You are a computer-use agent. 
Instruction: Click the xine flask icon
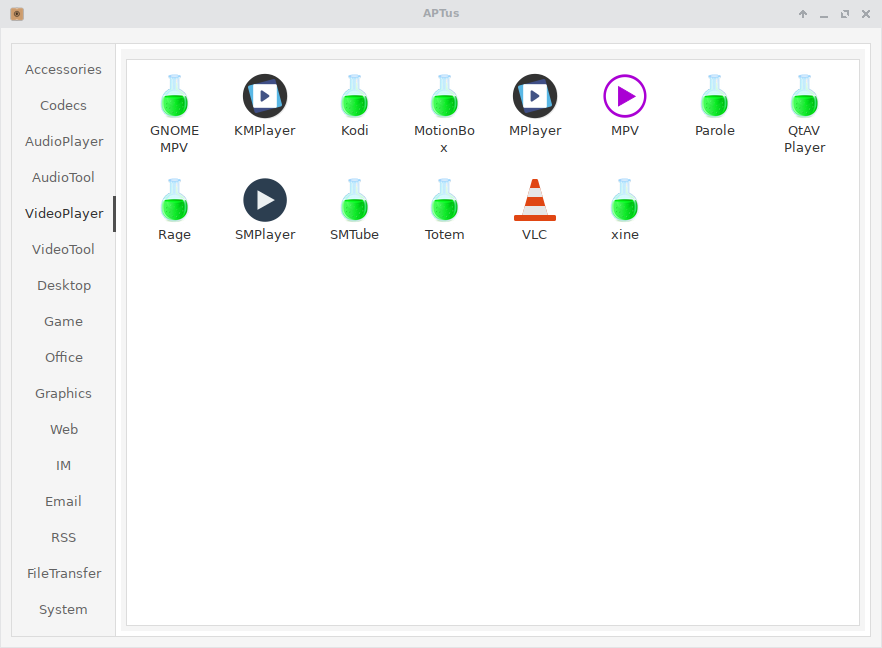point(624,200)
